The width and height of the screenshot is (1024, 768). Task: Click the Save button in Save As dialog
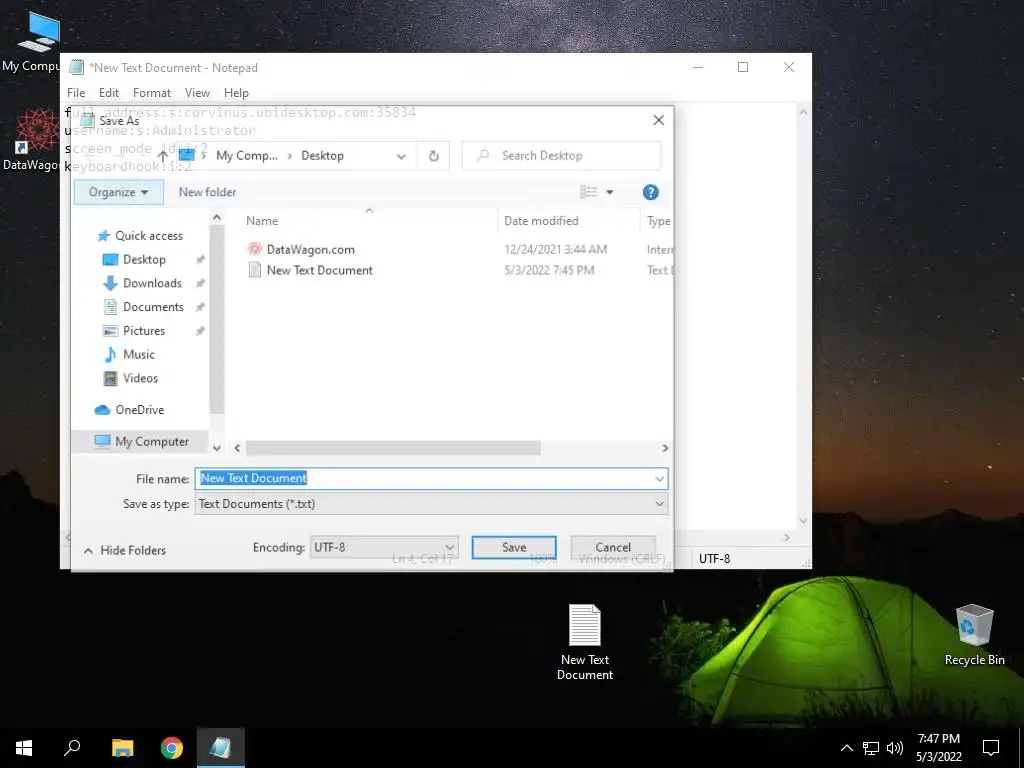coord(514,547)
